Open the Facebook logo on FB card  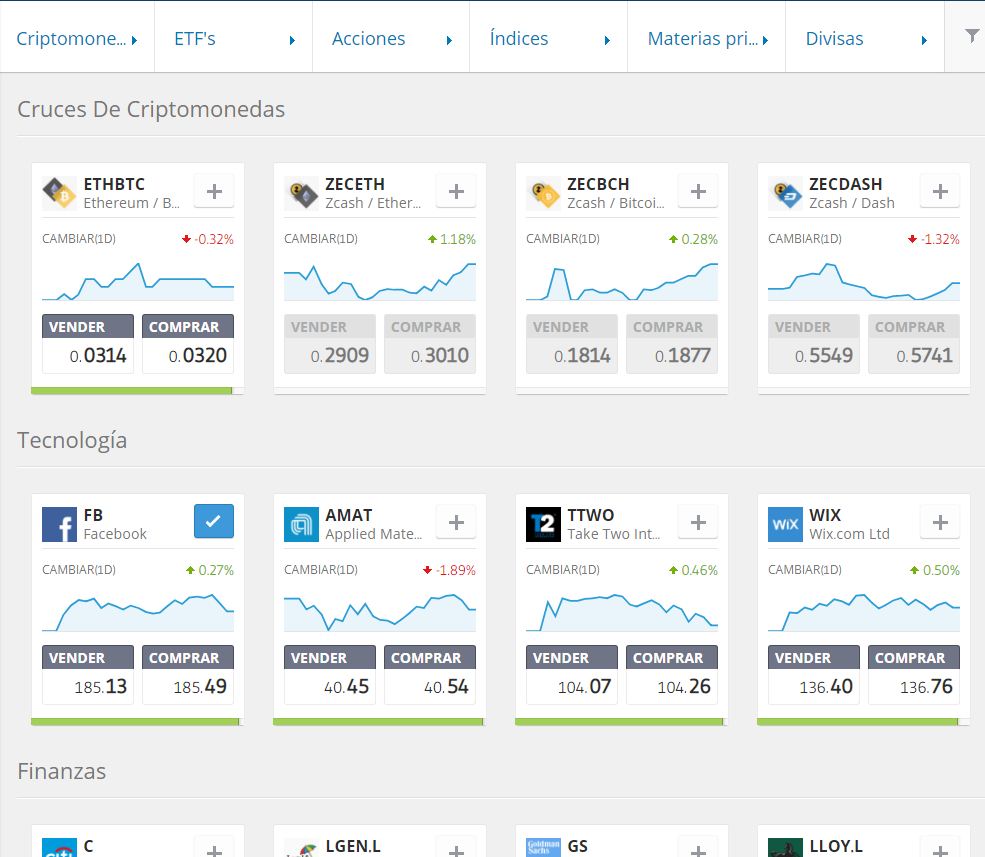[x=59, y=524]
